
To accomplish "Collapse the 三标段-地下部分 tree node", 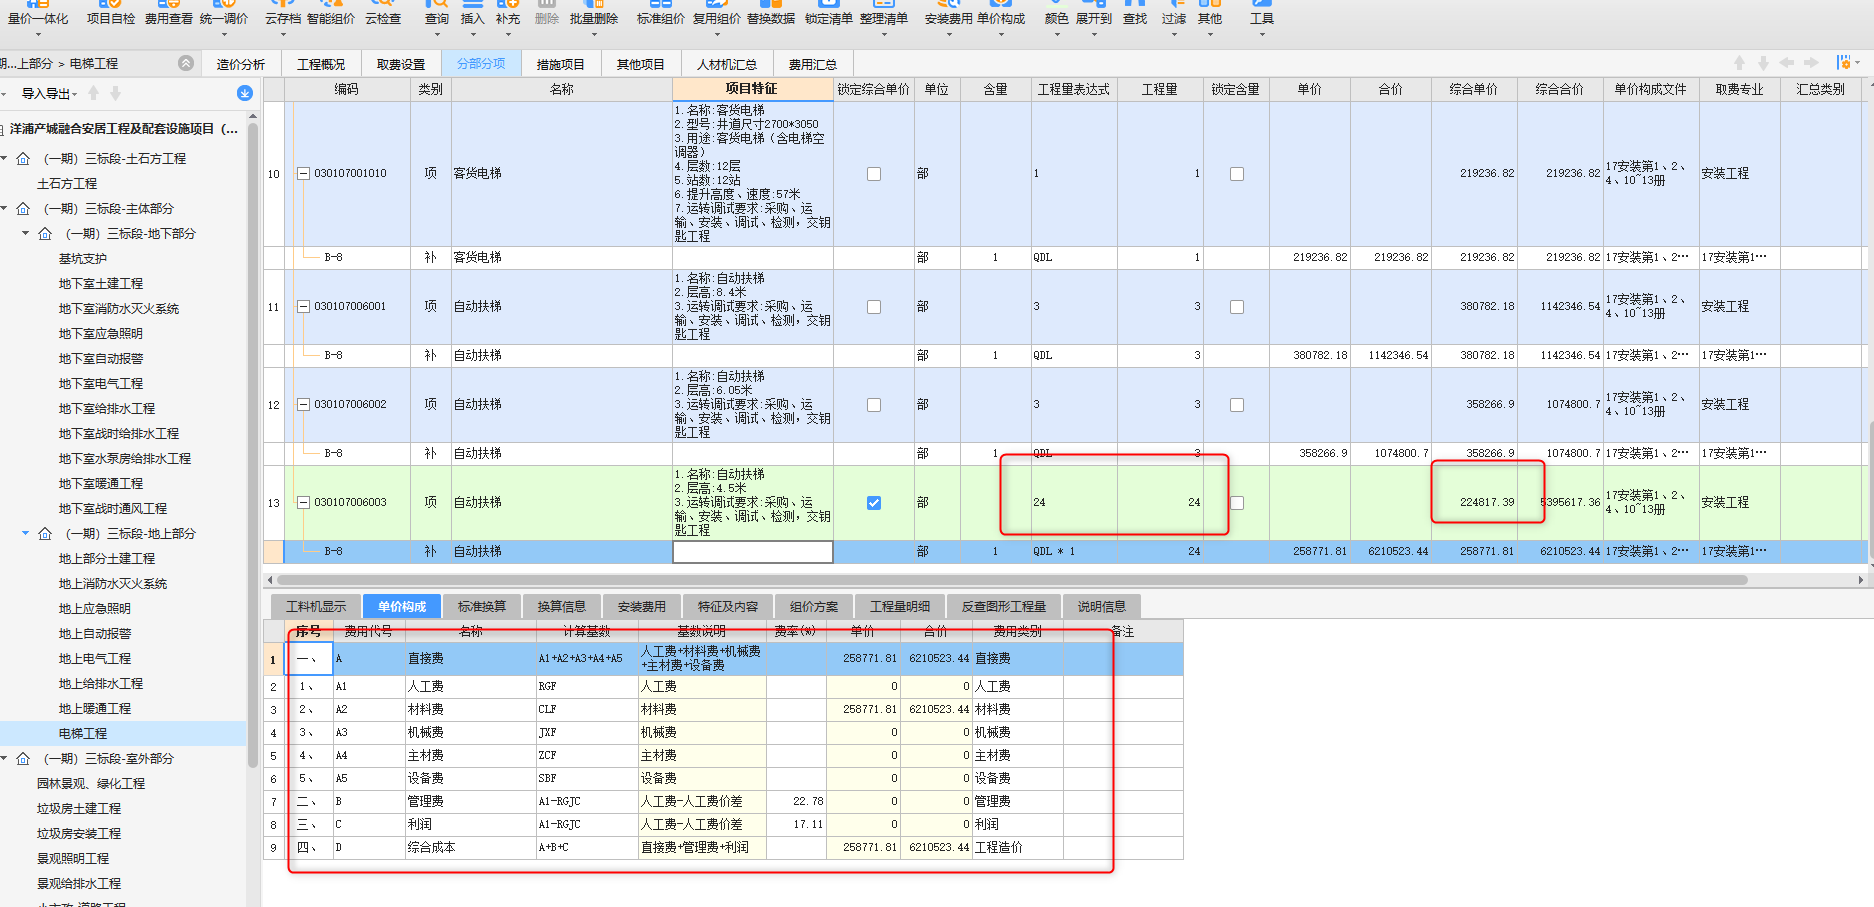I will click(26, 233).
